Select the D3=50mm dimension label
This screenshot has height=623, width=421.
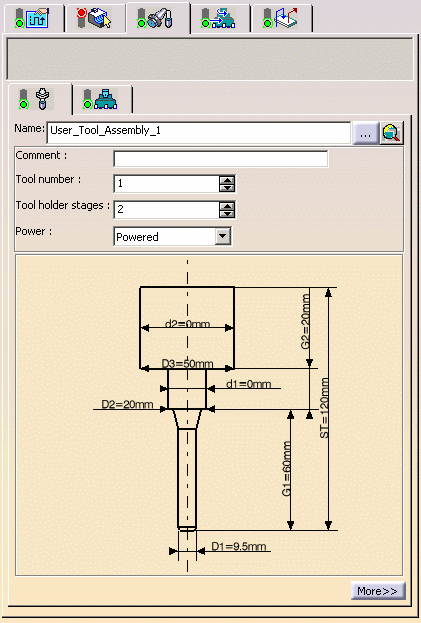187,364
